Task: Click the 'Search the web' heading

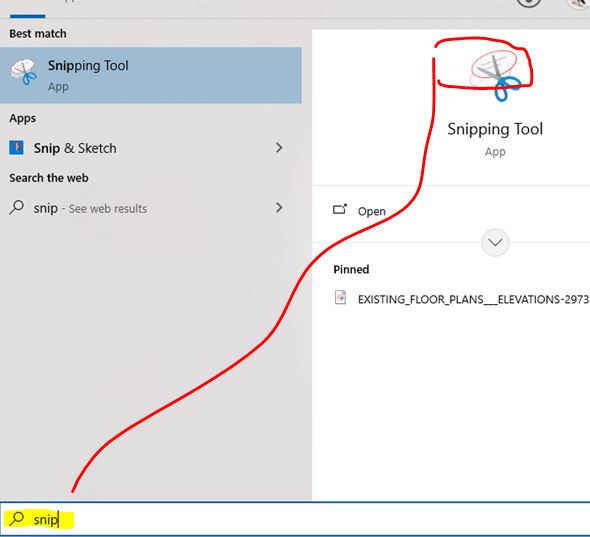Action: pyautogui.click(x=49, y=178)
